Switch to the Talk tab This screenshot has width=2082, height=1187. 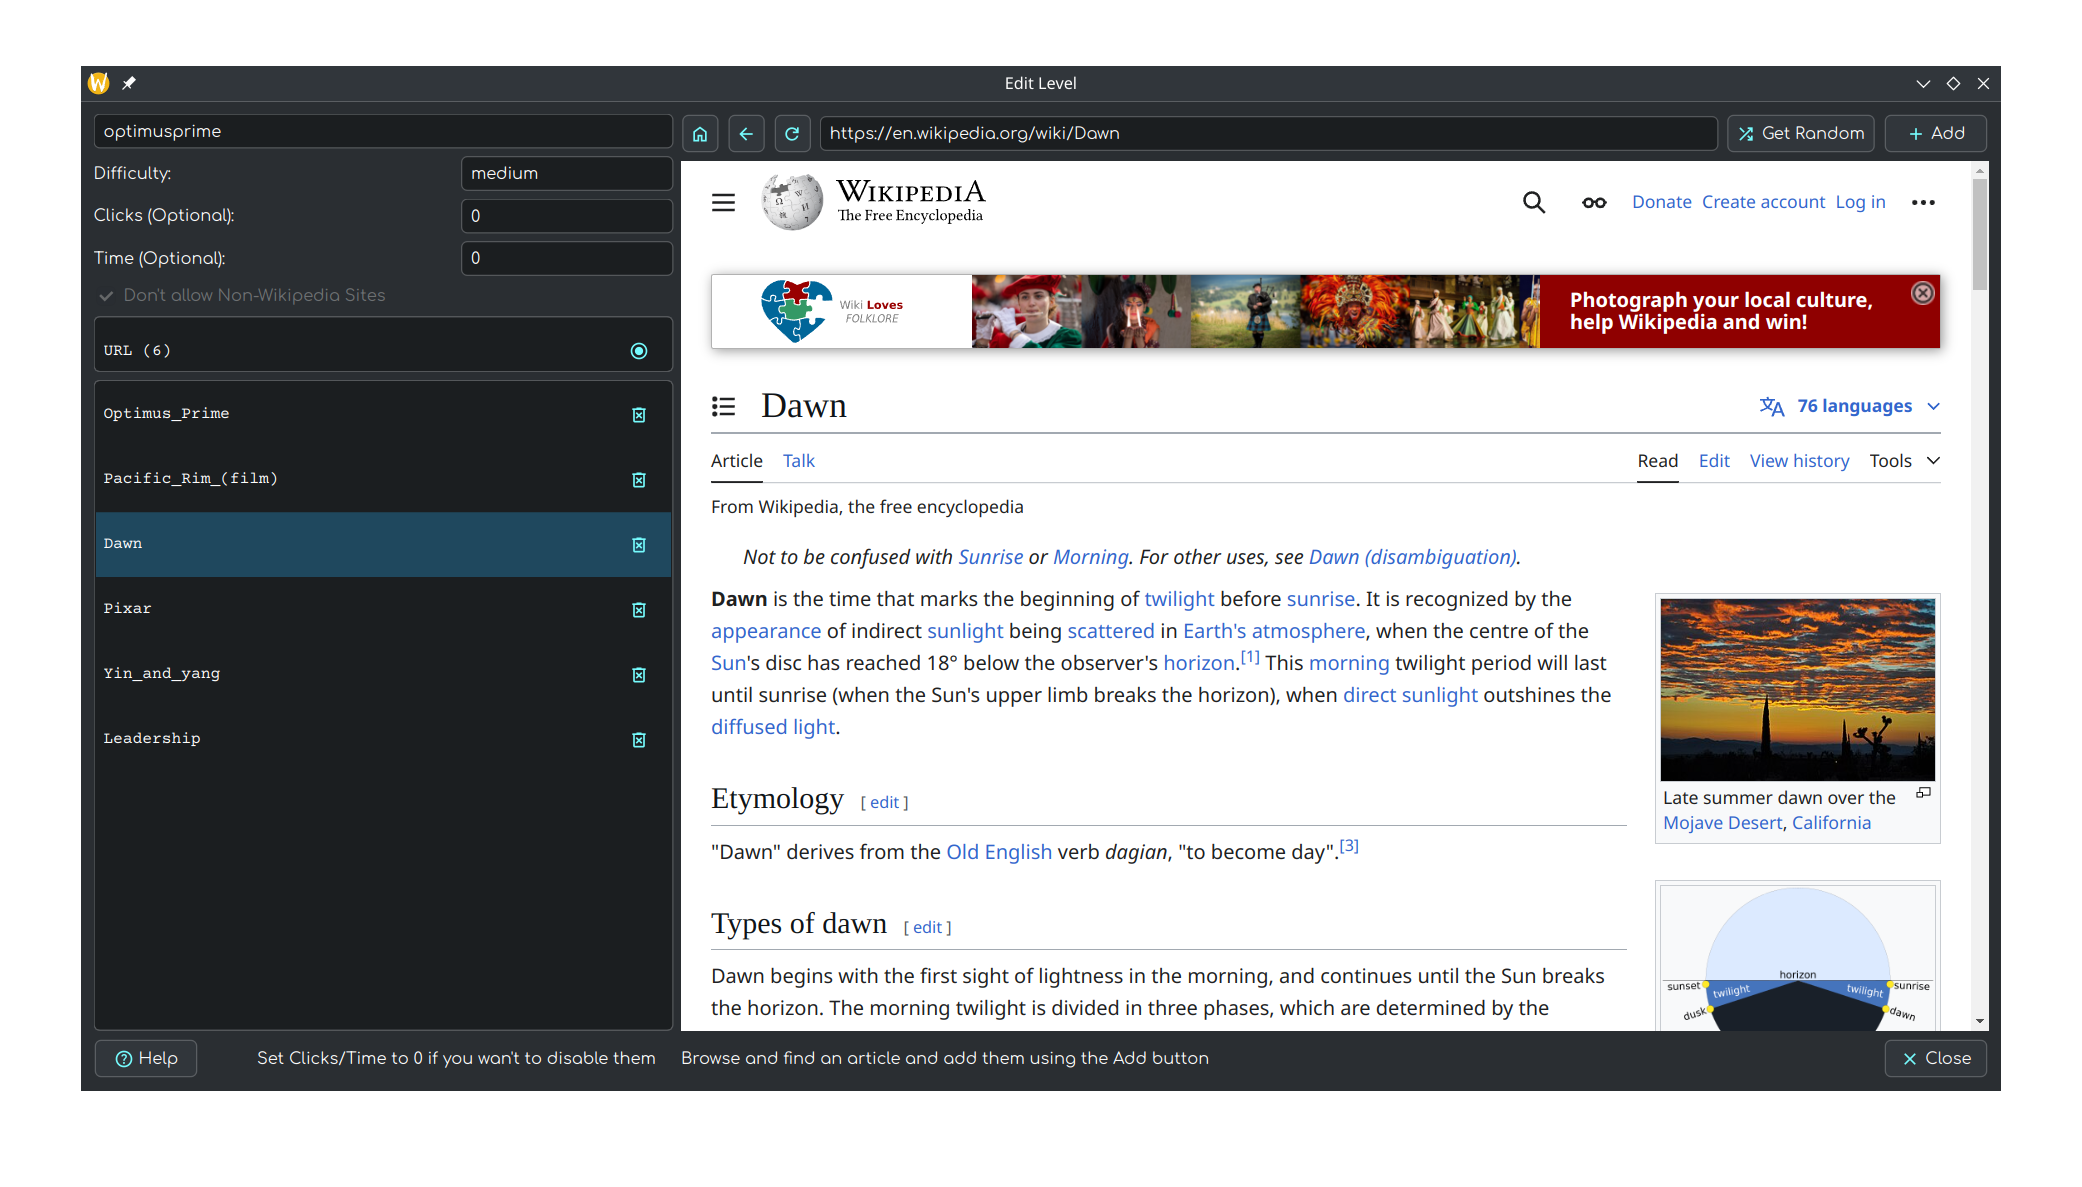click(x=798, y=461)
